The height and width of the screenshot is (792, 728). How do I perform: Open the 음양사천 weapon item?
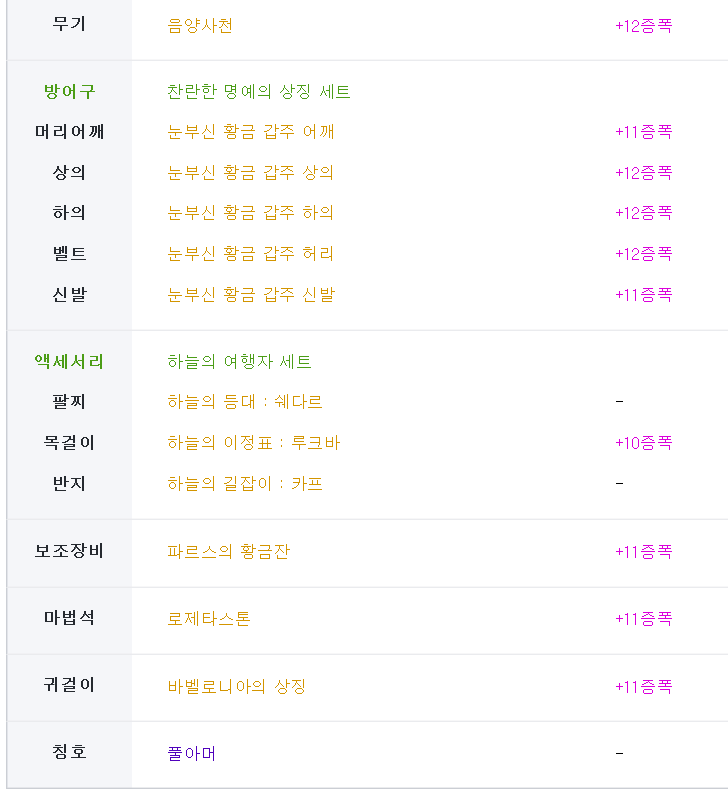point(200,26)
